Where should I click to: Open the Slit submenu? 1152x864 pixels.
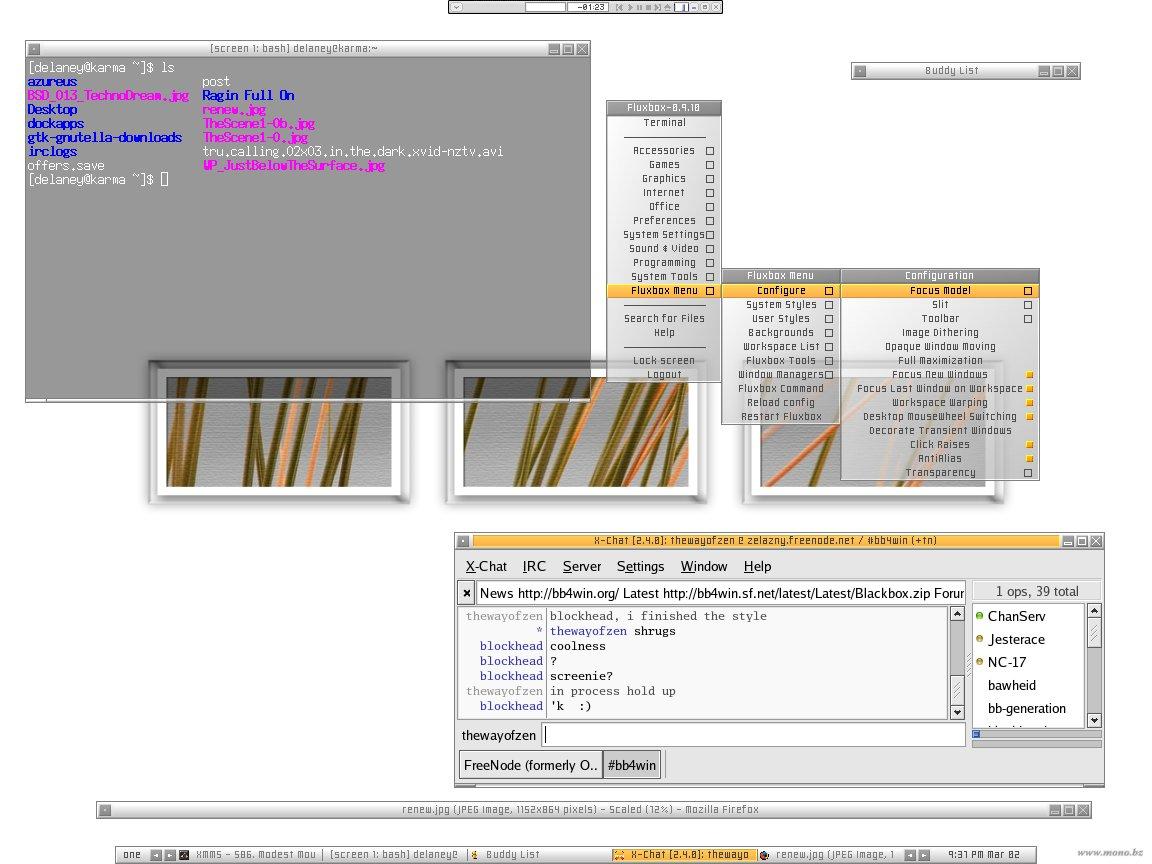click(940, 305)
